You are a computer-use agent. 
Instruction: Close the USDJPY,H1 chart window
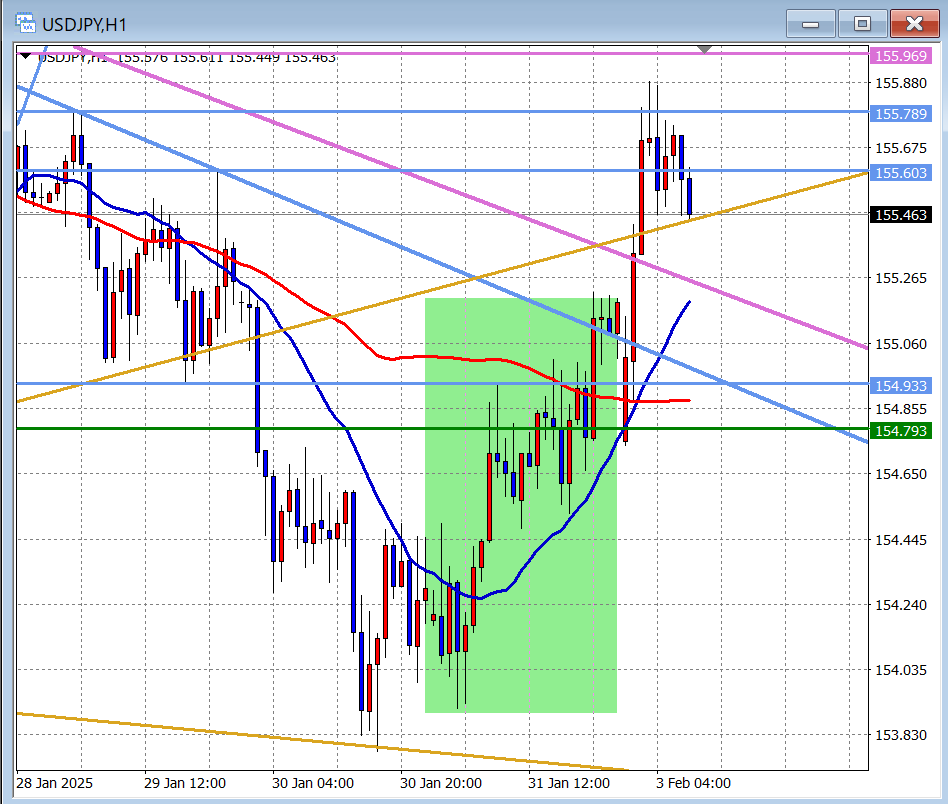click(913, 23)
